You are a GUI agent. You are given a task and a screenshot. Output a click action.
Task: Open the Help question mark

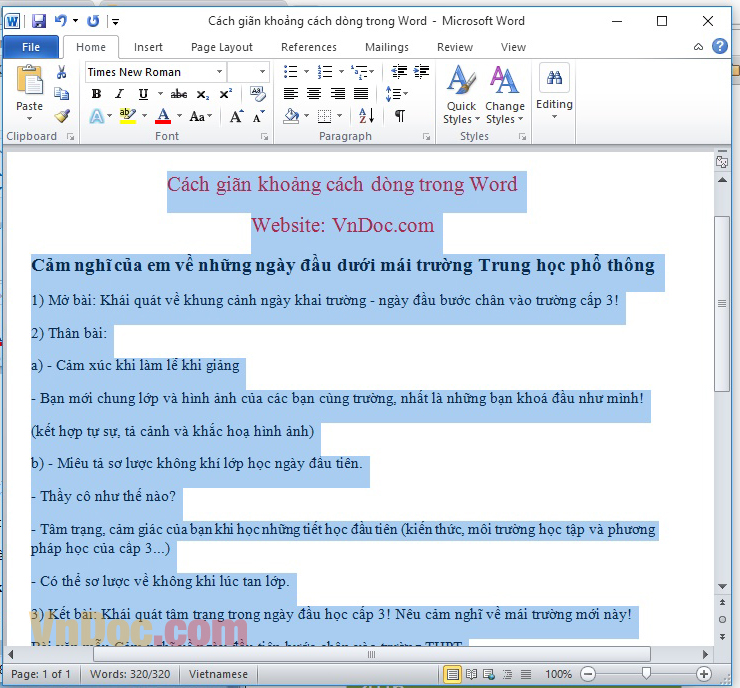tap(720, 46)
